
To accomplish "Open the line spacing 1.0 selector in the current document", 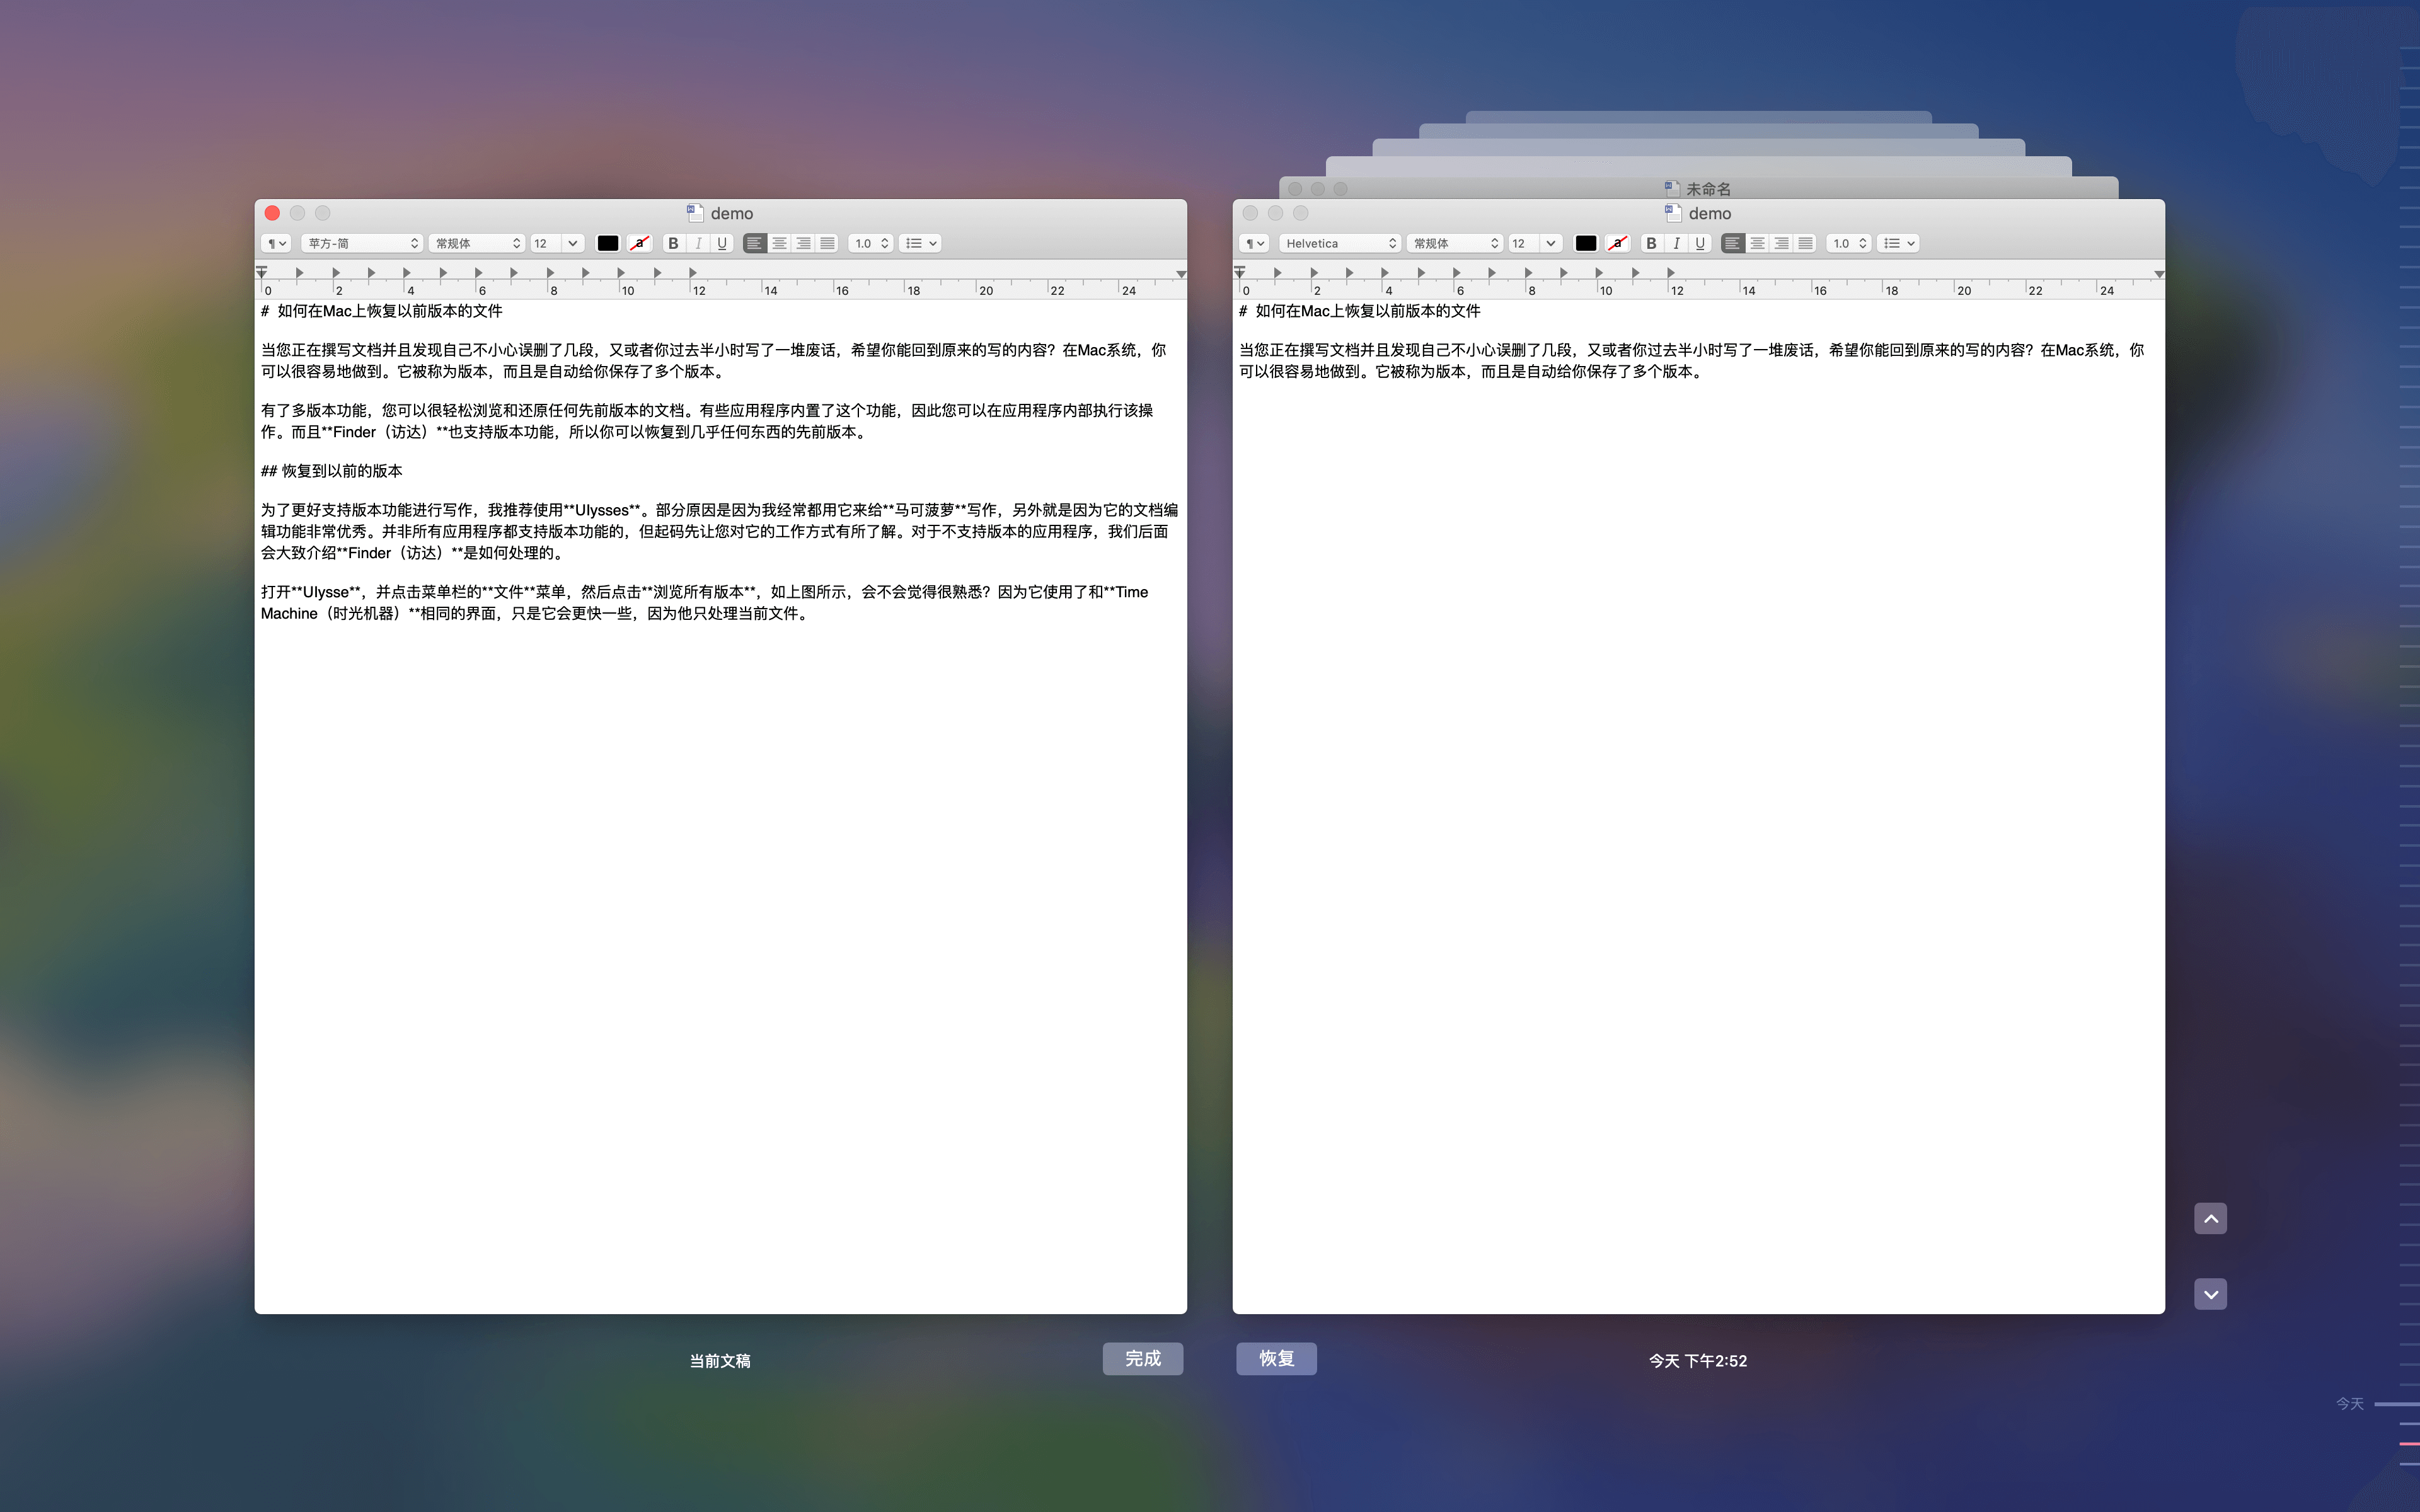I will 870,243.
